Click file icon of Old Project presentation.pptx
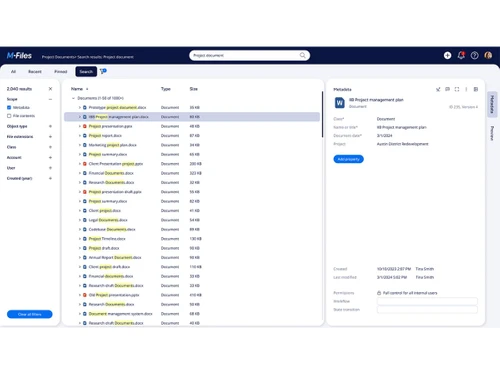Screen dimensions: 500x375 click(x=85, y=295)
